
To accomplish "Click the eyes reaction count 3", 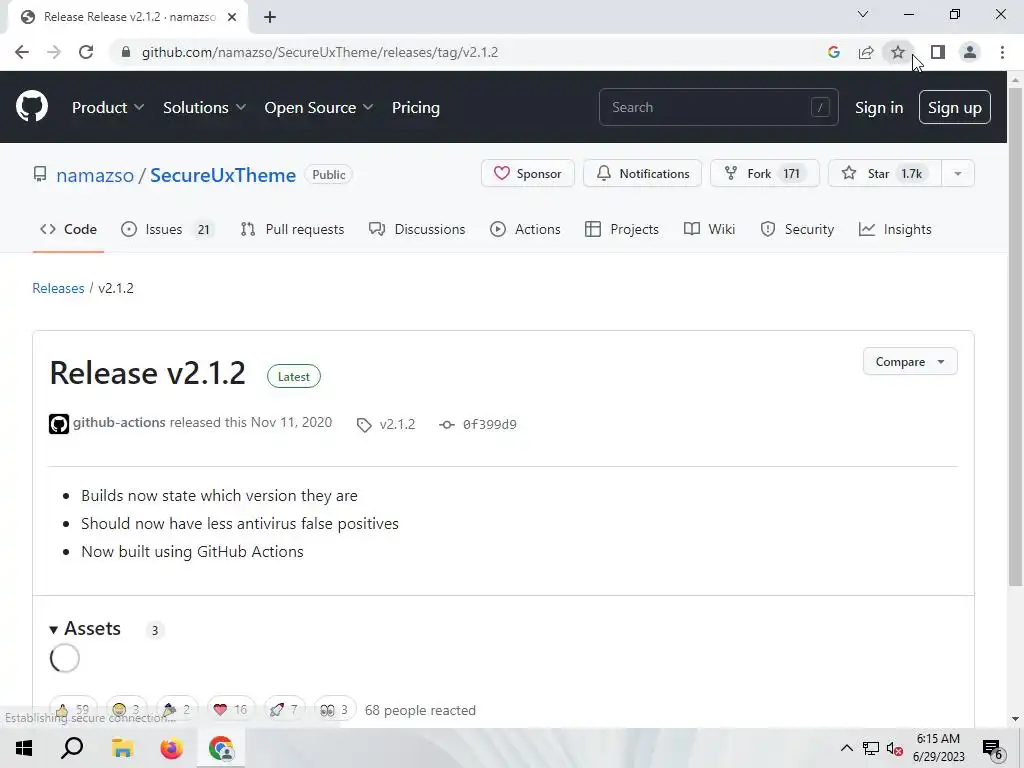I will 334,710.
